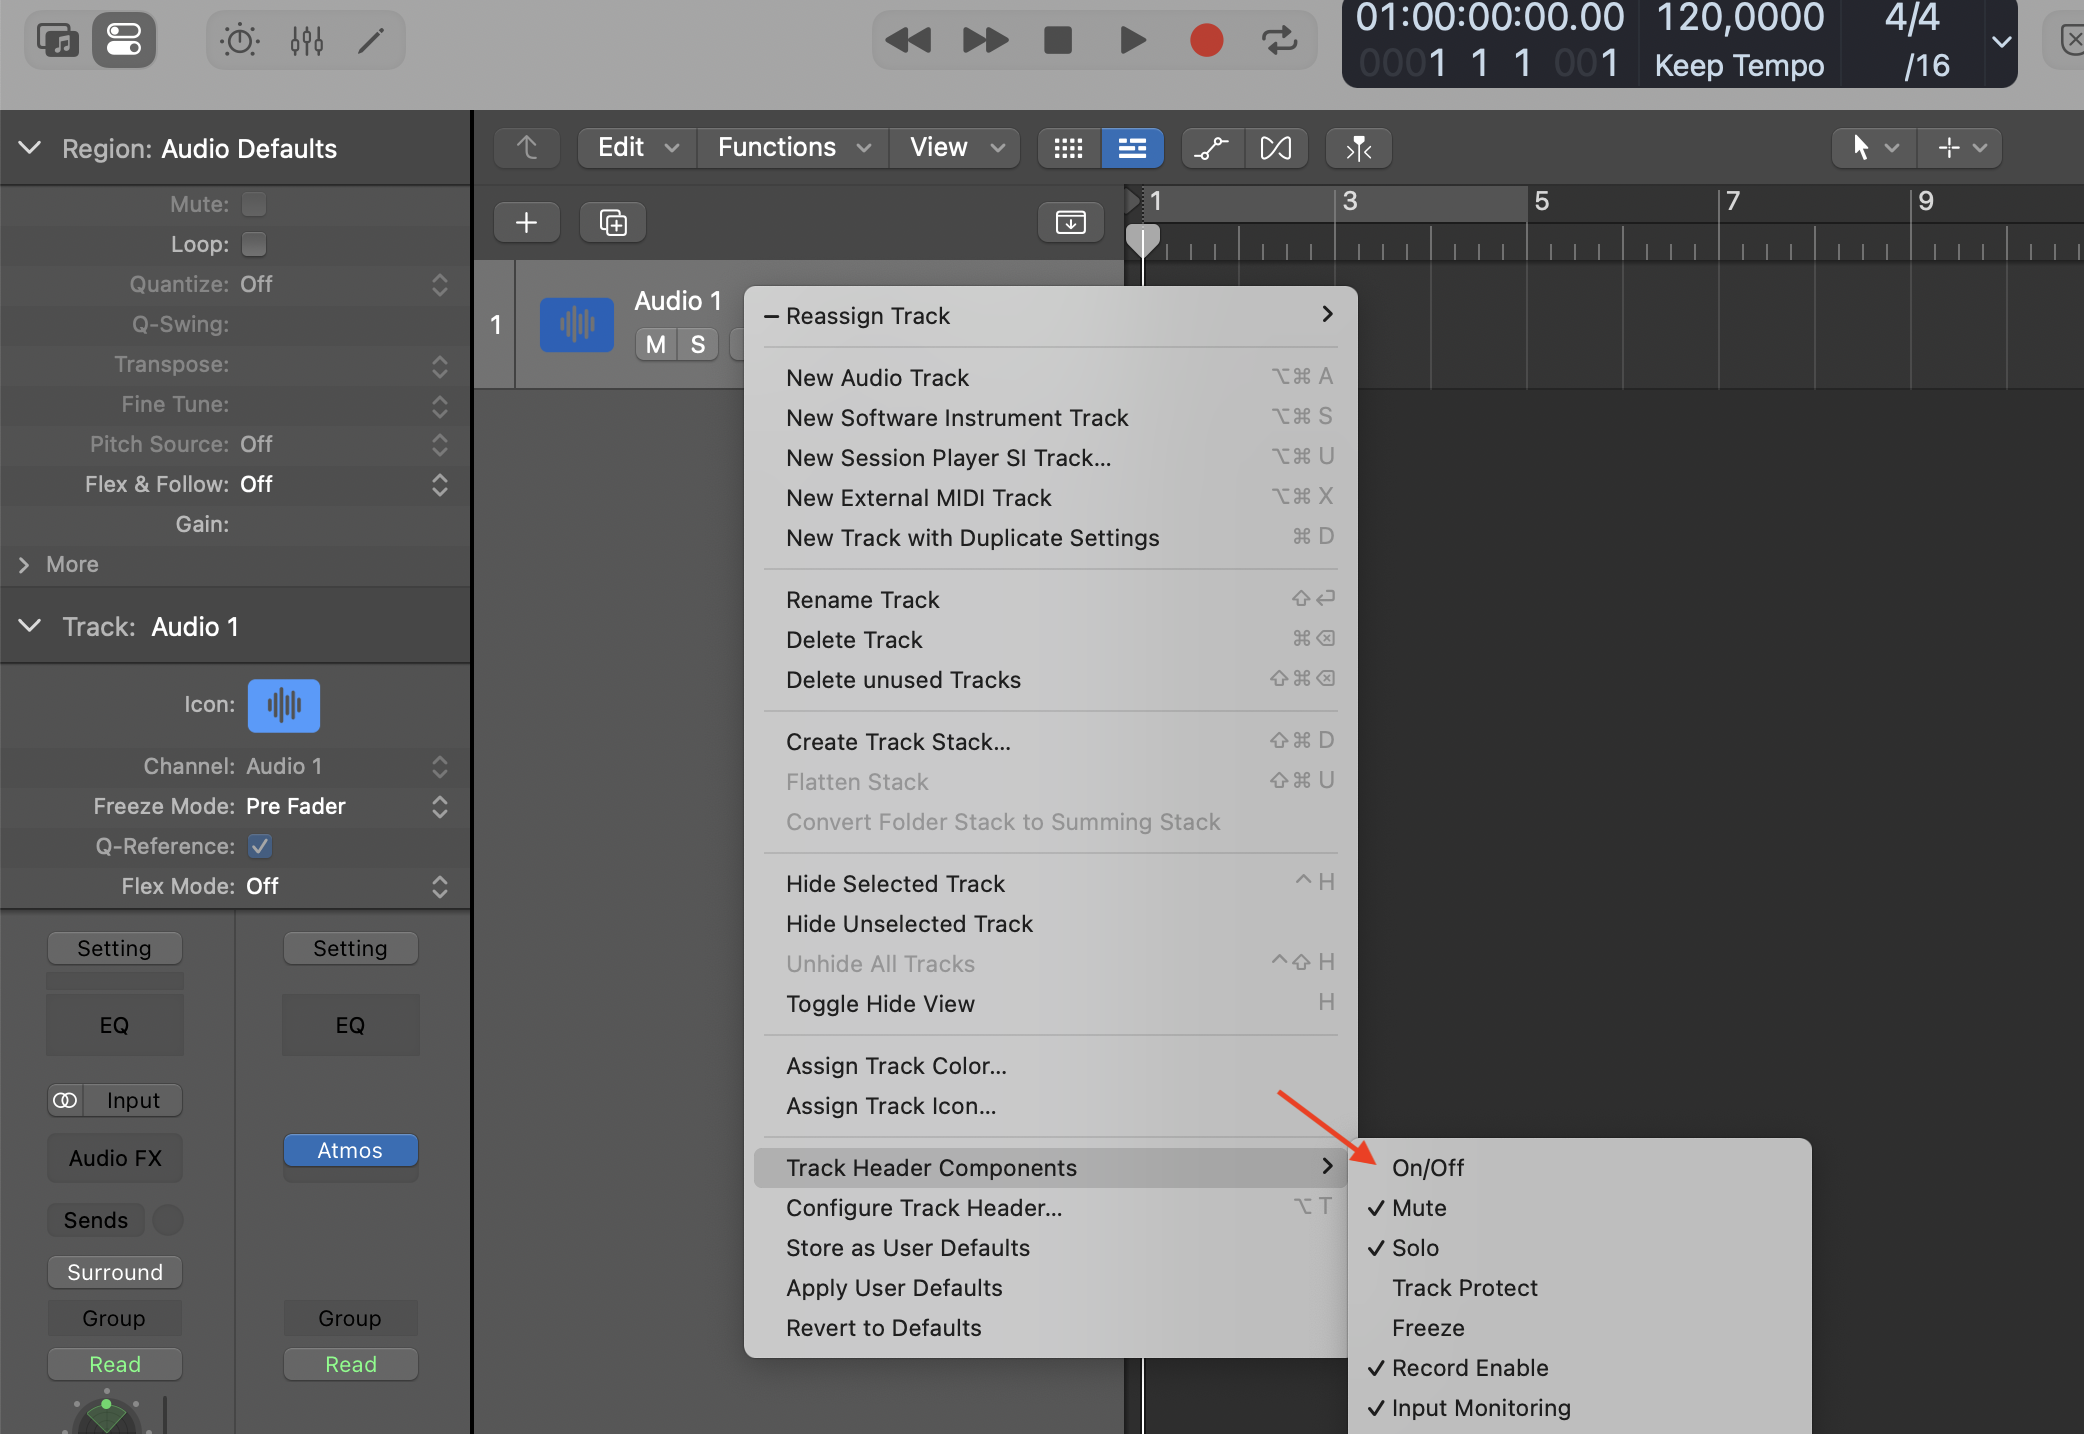Image resolution: width=2084 pixels, height=1434 pixels.
Task: Toggle region Mute checkbox
Action: [255, 204]
